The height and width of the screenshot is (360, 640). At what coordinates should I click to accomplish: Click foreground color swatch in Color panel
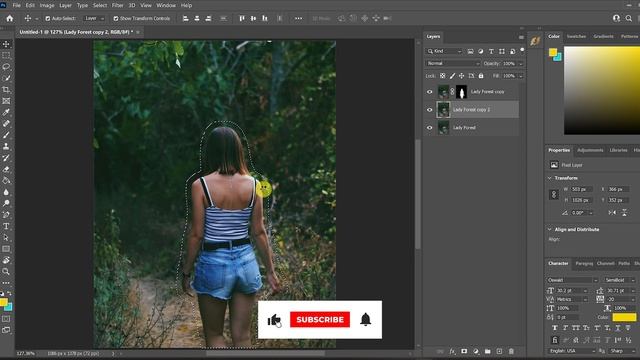pyautogui.click(x=553, y=52)
